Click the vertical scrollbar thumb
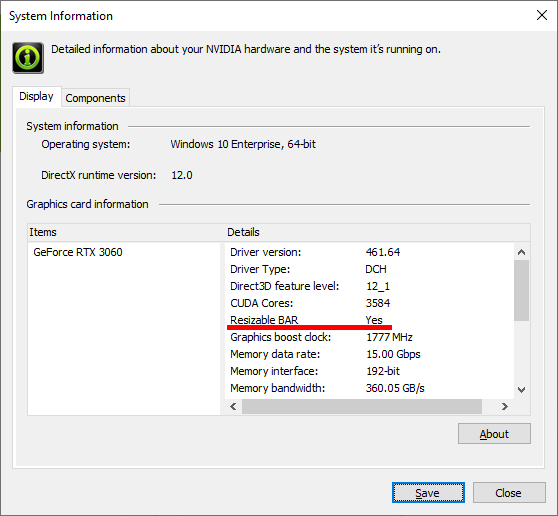558x516 pixels. coord(521,290)
